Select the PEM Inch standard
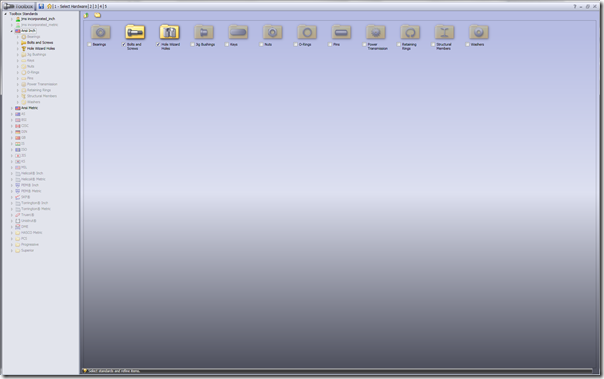 point(31,185)
